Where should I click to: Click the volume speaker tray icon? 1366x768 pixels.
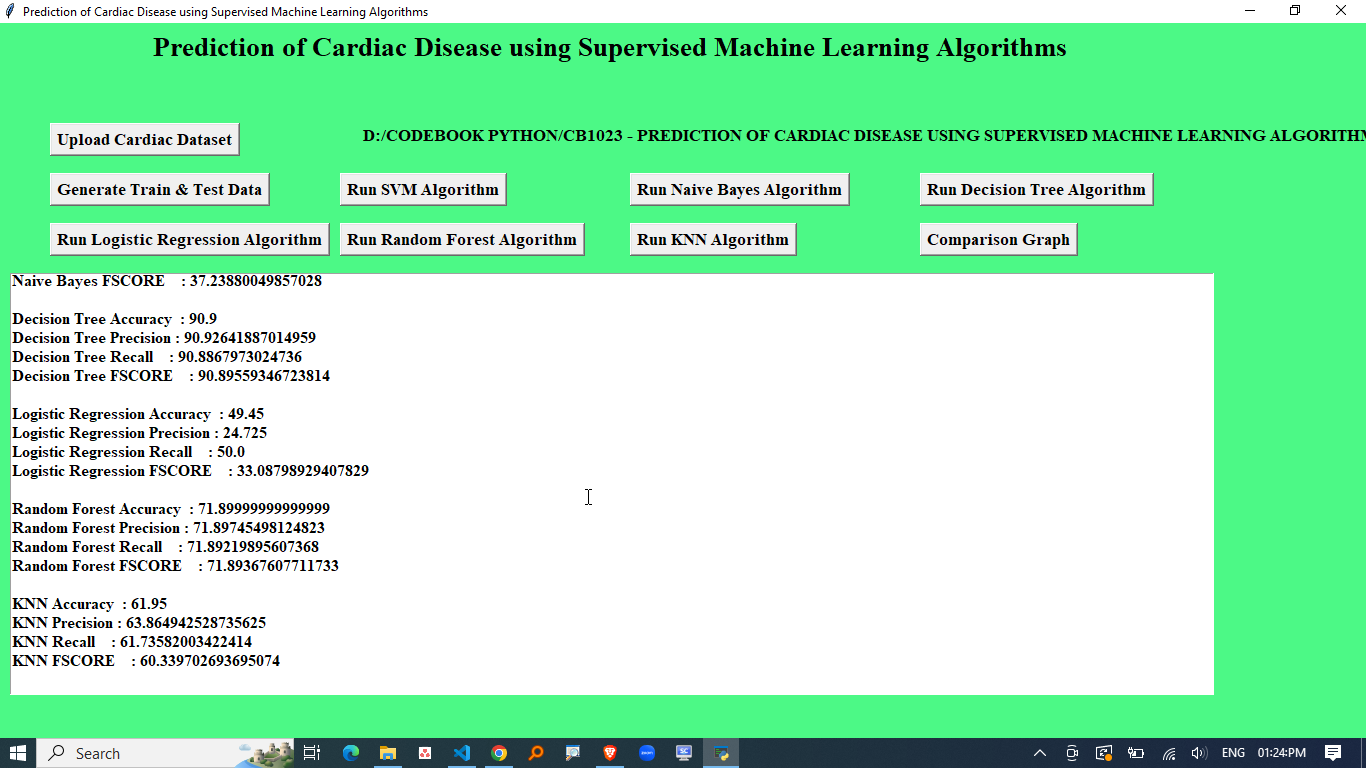[x=1199, y=753]
